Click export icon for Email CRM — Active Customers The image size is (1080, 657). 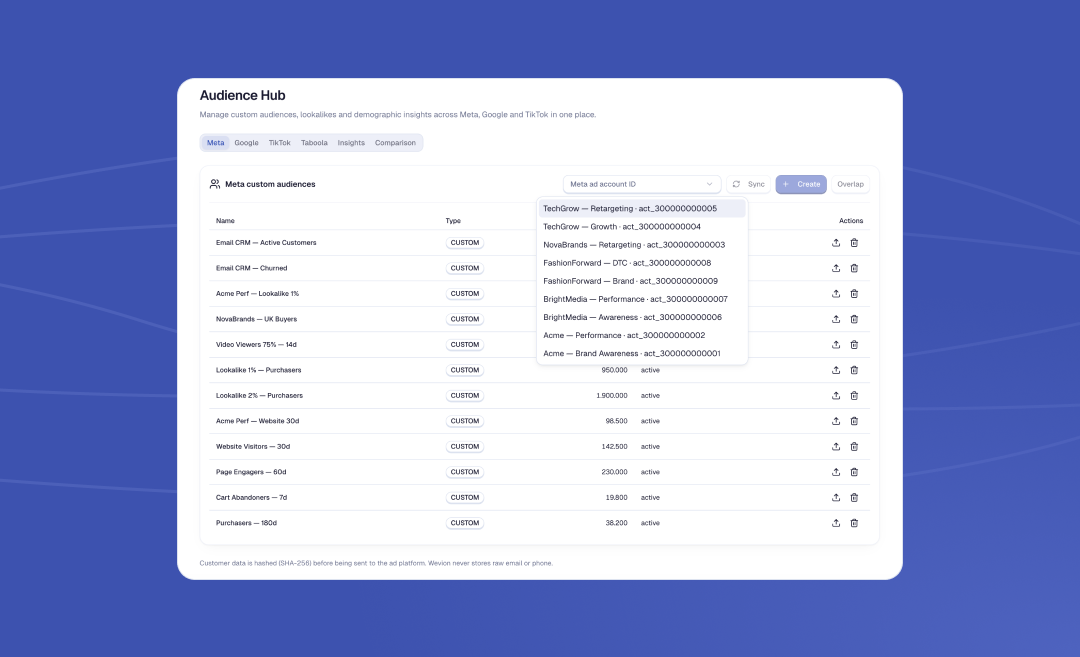[835, 242]
